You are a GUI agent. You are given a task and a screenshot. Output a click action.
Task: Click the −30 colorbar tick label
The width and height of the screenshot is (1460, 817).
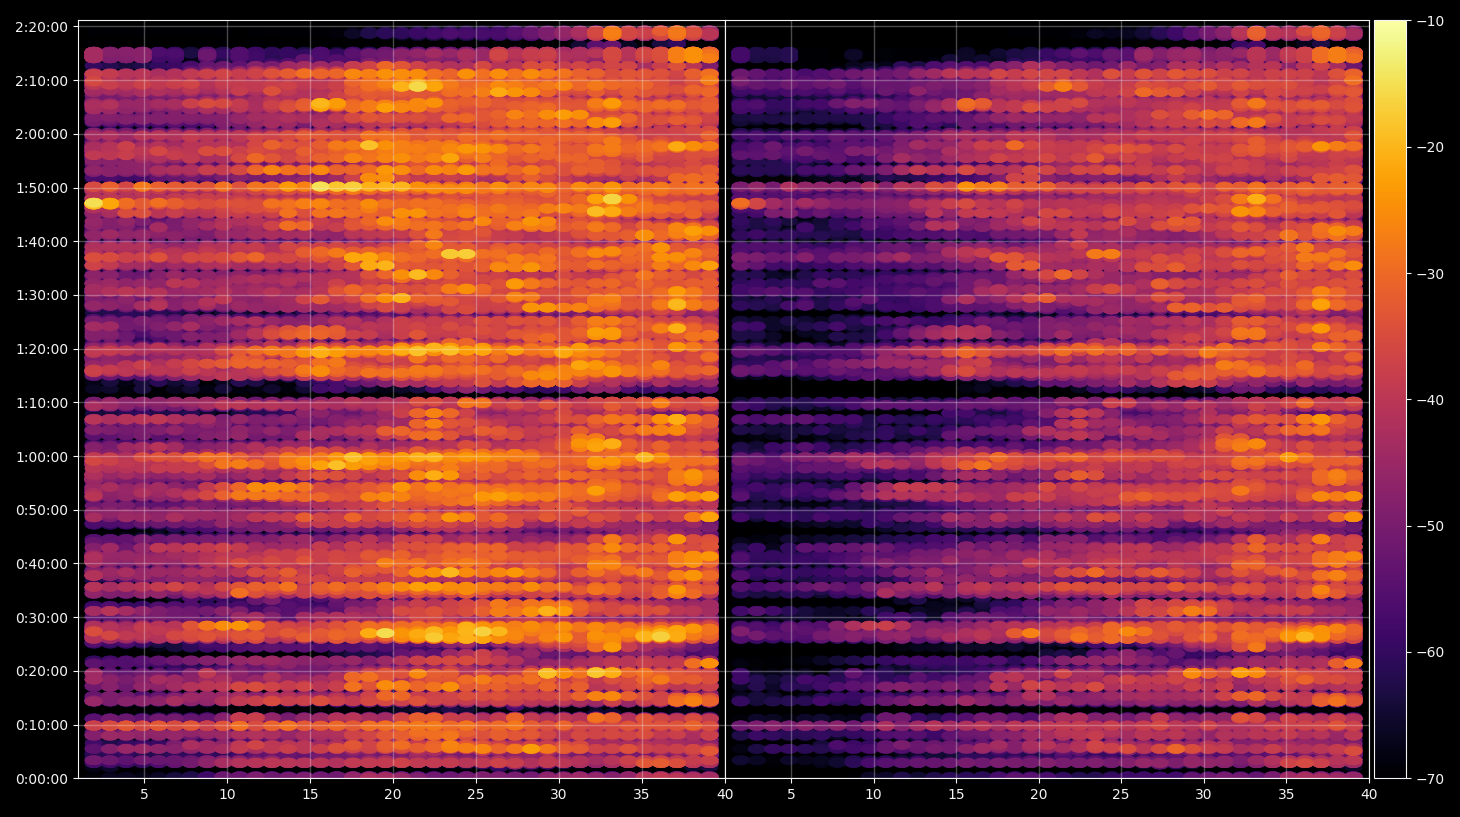point(1430,274)
